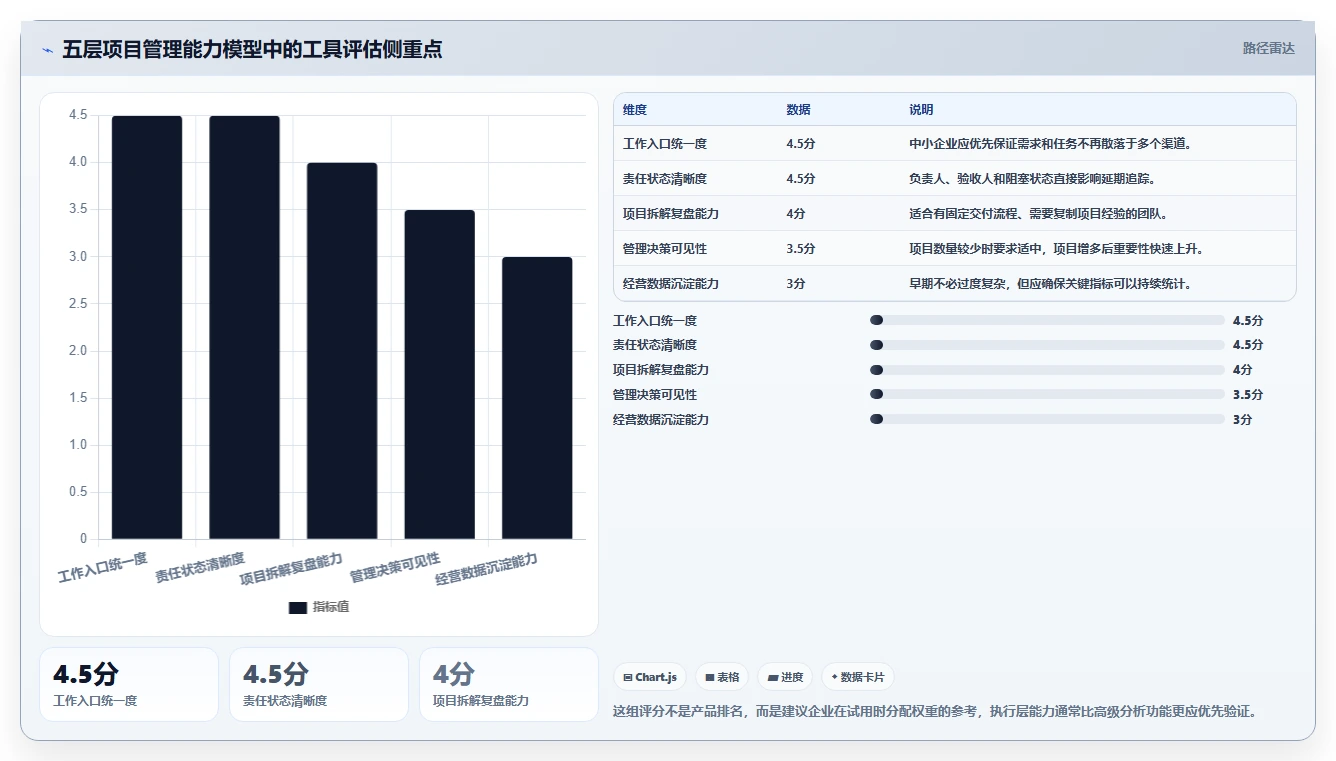Click the 2.5 y-axis label on the chart
1336x761 pixels.
[x=78, y=303]
